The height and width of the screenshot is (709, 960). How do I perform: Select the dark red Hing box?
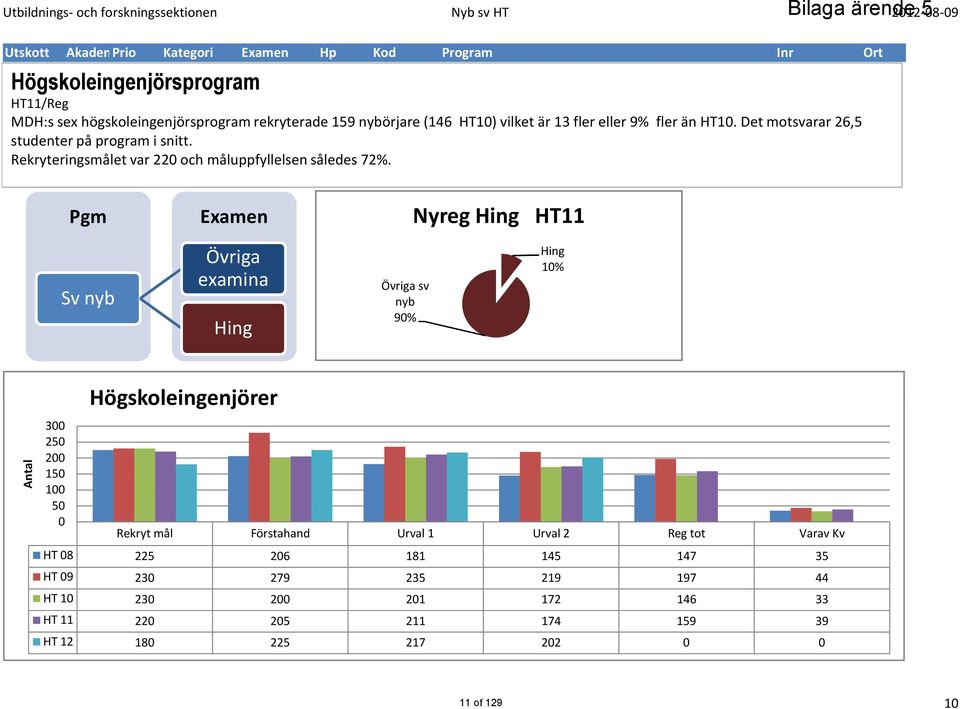(233, 328)
